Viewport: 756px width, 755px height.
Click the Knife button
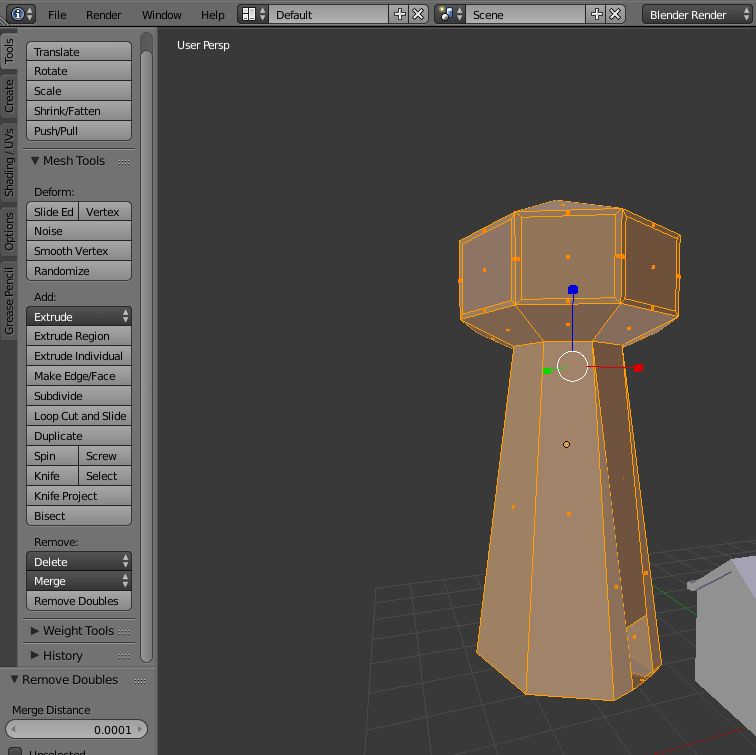[53, 476]
